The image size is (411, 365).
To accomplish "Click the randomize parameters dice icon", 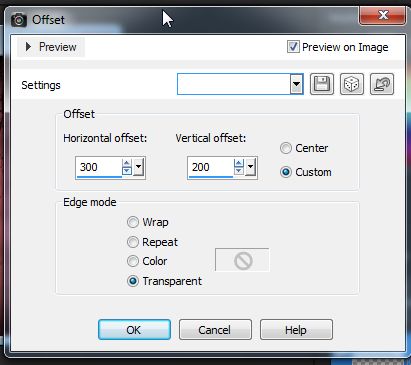I will coord(352,84).
